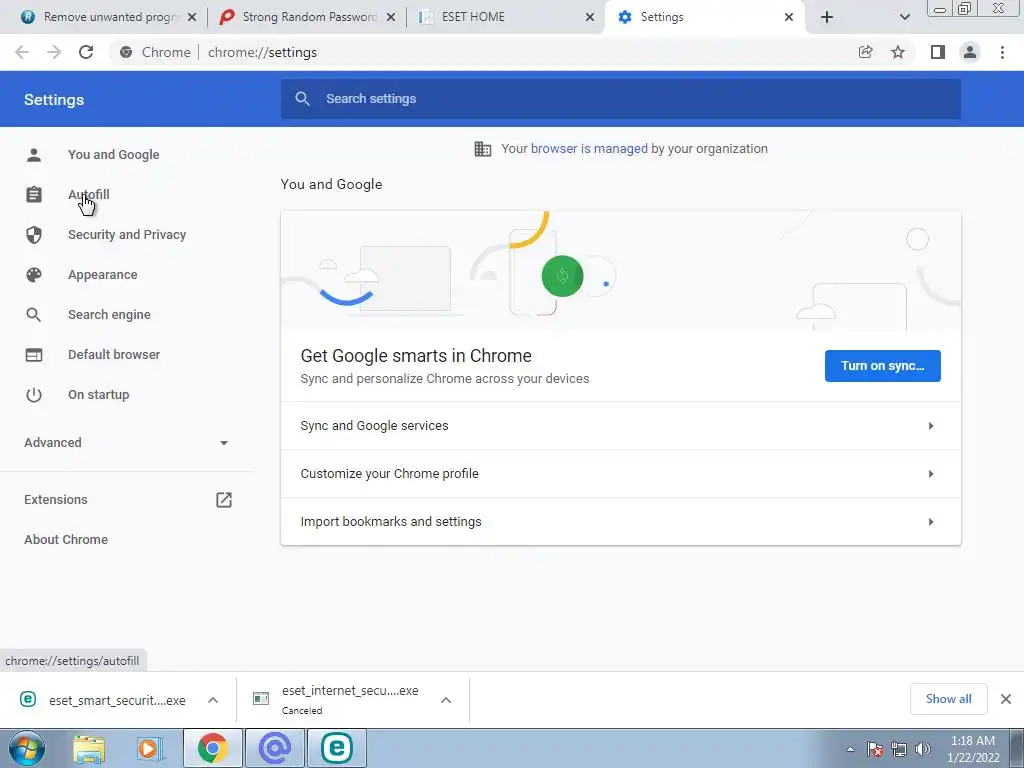Open the side panel icon
Screen dimensions: 1024x768
[938, 52]
